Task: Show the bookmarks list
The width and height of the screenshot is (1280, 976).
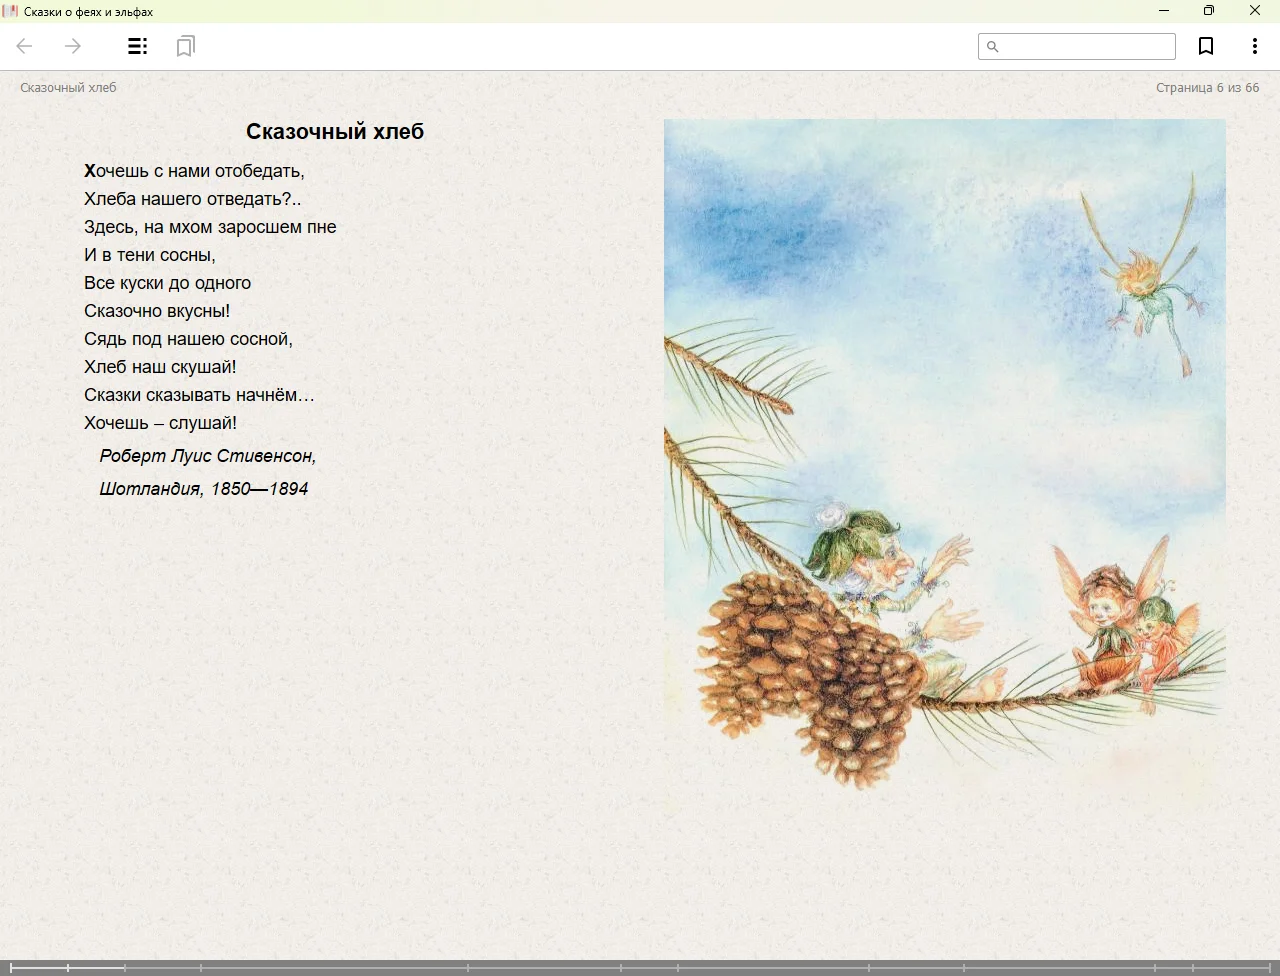Action: tap(186, 46)
